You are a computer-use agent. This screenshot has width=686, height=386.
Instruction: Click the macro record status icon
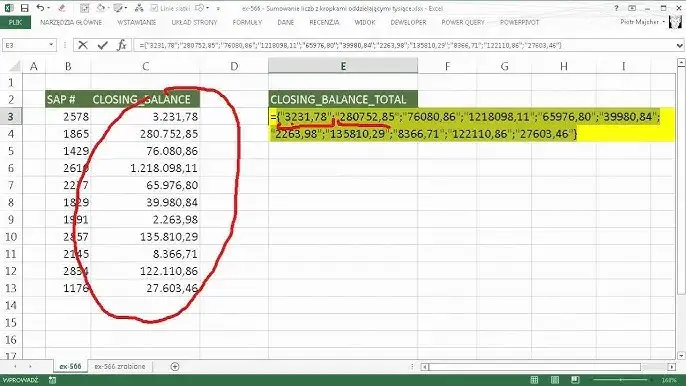(x=52, y=380)
